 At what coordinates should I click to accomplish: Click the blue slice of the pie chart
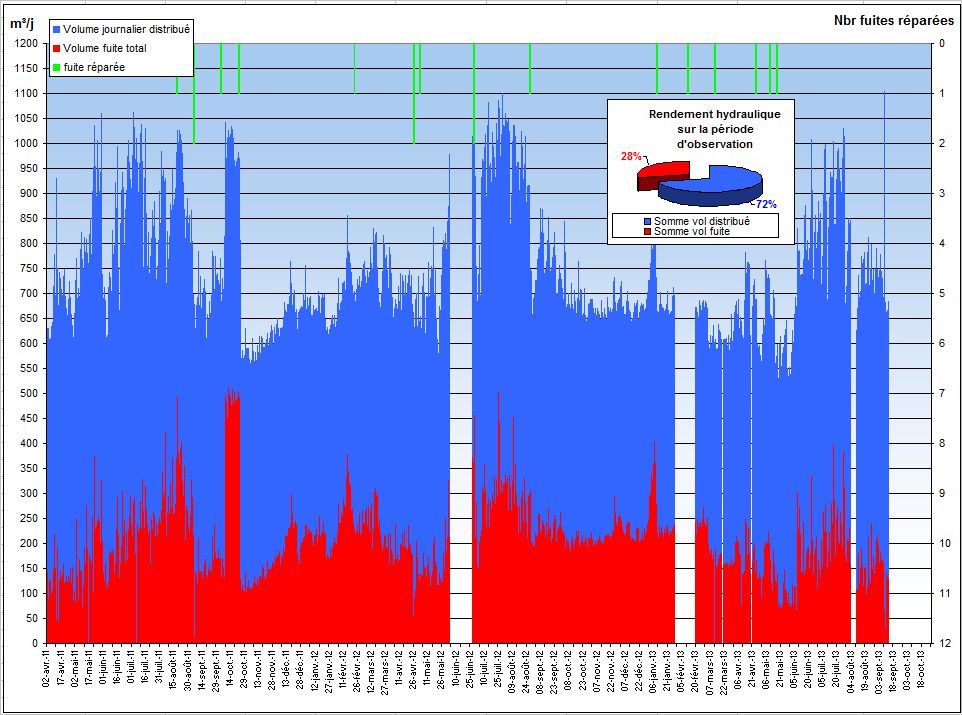(715, 185)
